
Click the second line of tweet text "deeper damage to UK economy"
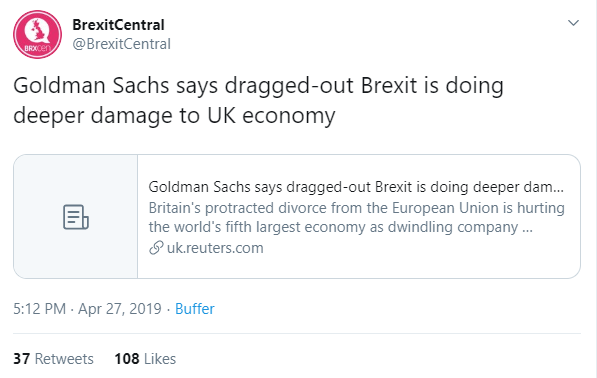point(174,115)
